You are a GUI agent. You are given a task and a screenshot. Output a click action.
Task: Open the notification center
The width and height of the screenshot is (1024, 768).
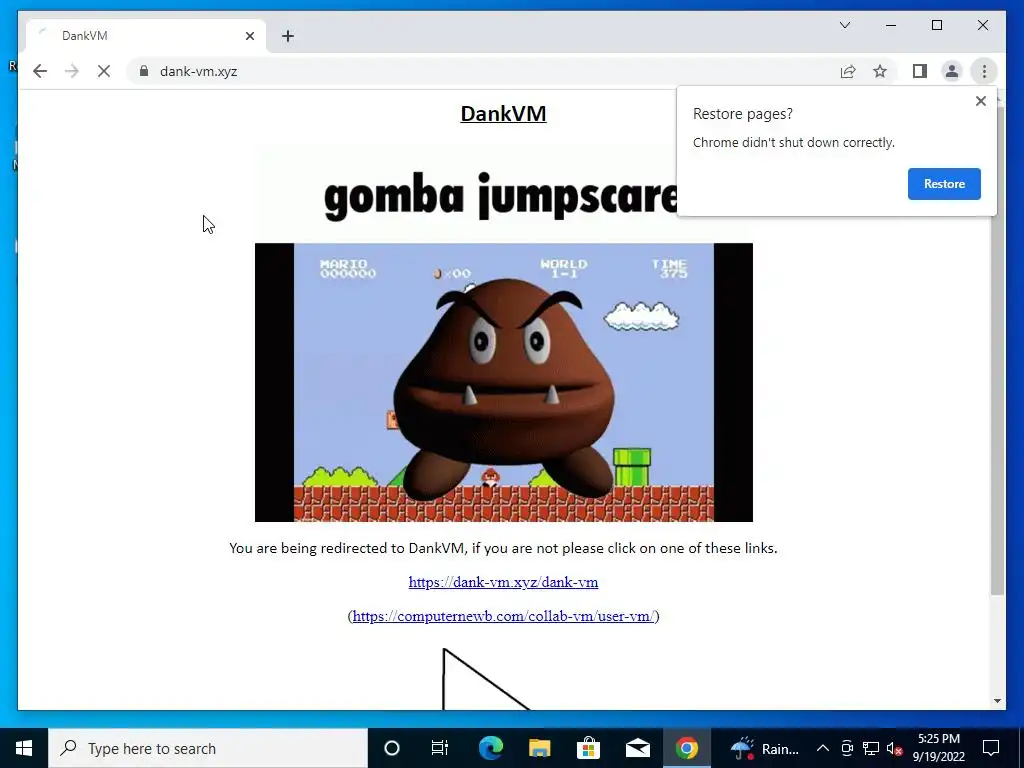(991, 748)
